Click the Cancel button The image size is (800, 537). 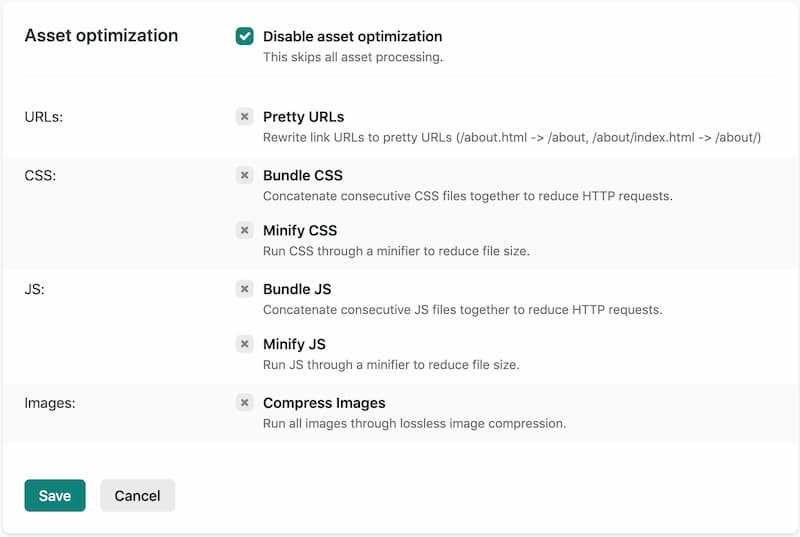pyautogui.click(x=137, y=496)
